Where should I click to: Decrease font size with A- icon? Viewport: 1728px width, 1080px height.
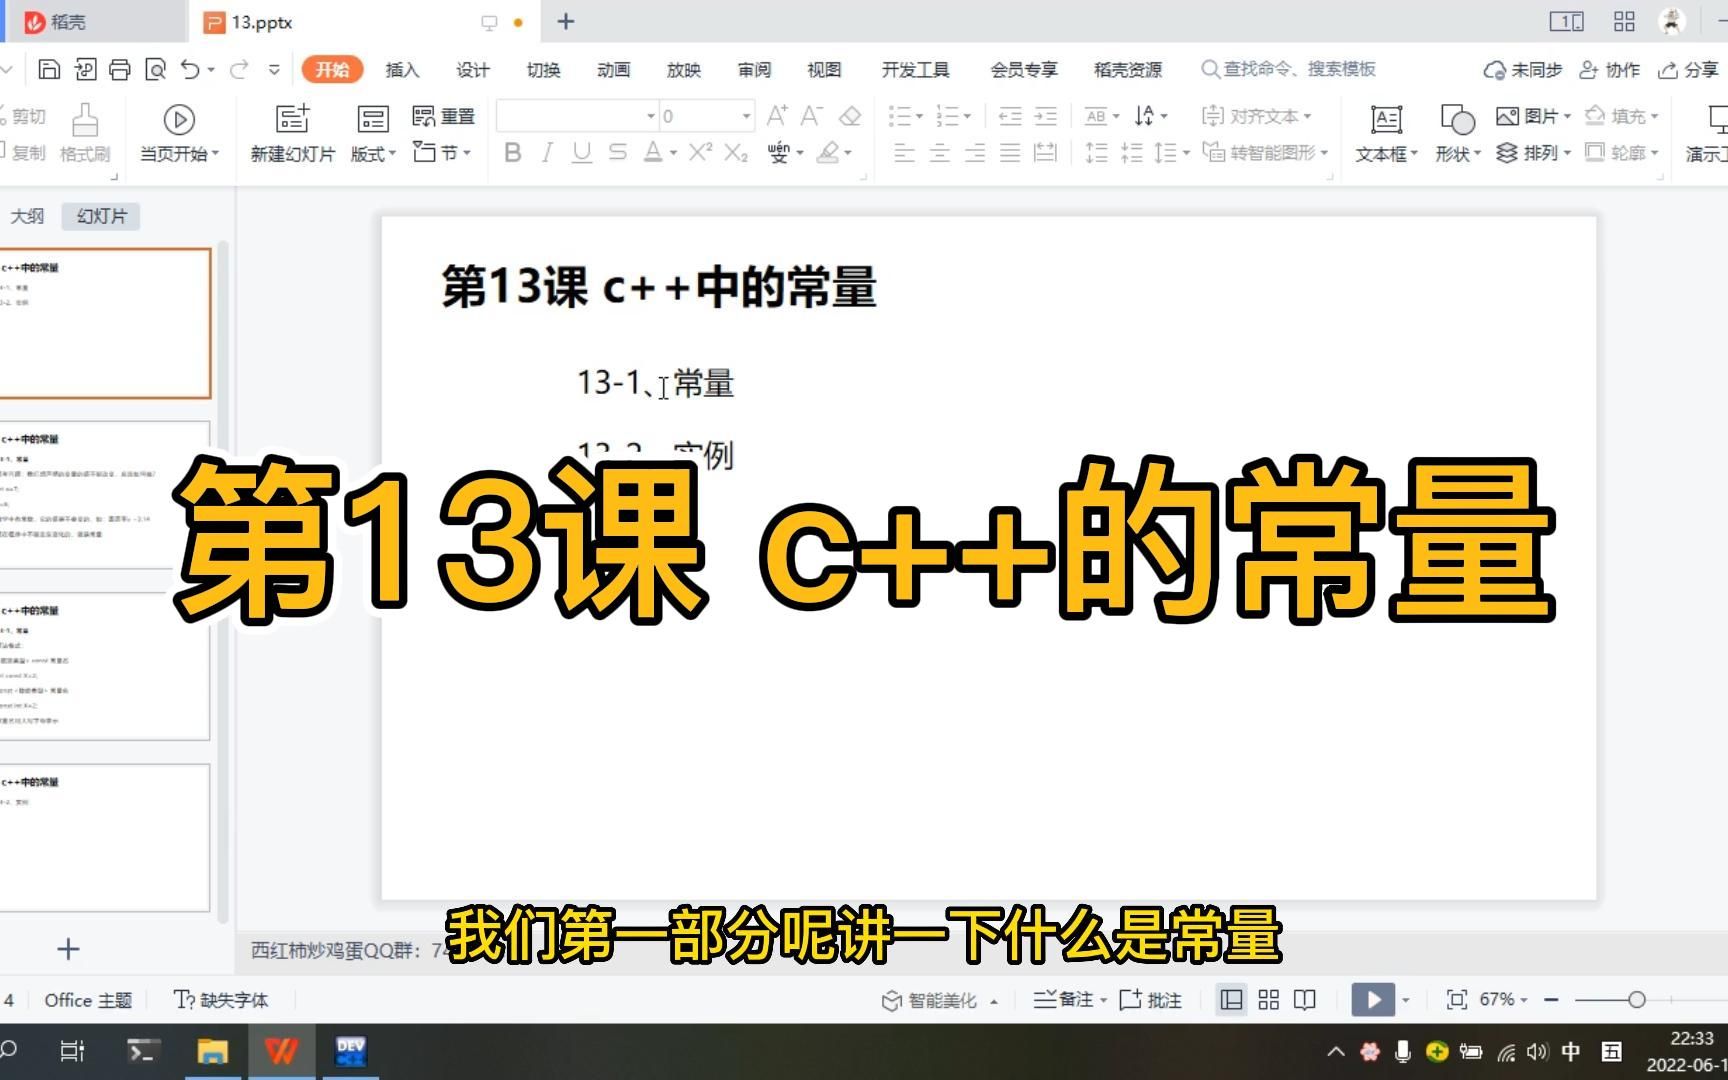click(x=812, y=116)
